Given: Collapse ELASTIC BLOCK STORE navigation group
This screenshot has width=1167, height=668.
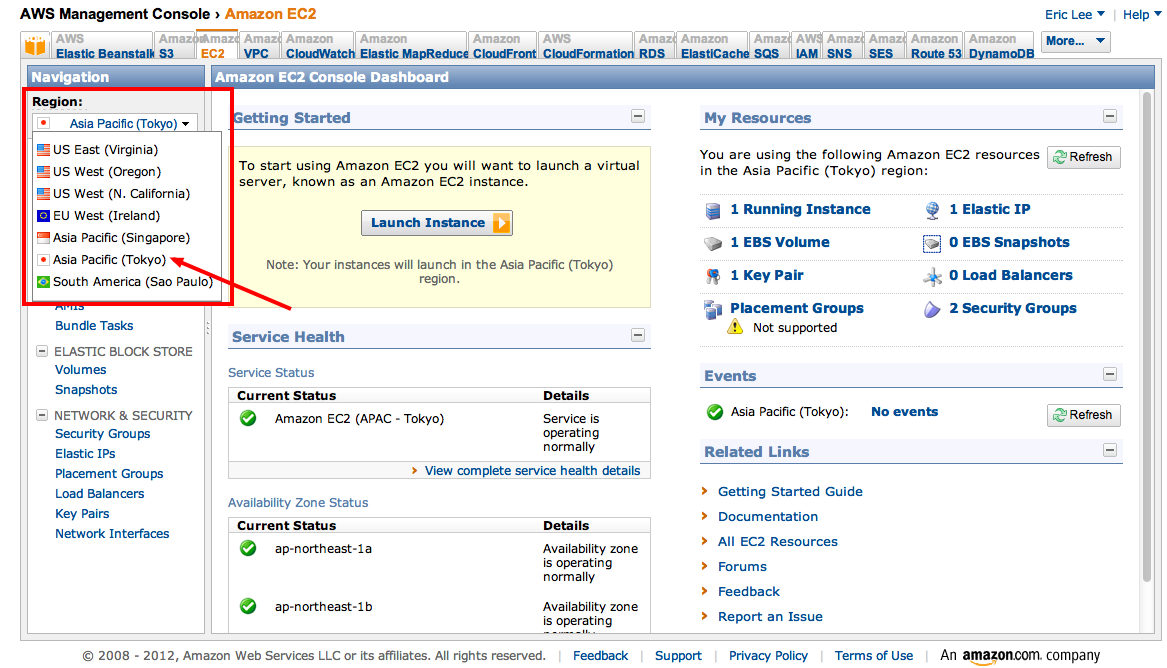Looking at the screenshot, I should click(x=42, y=351).
